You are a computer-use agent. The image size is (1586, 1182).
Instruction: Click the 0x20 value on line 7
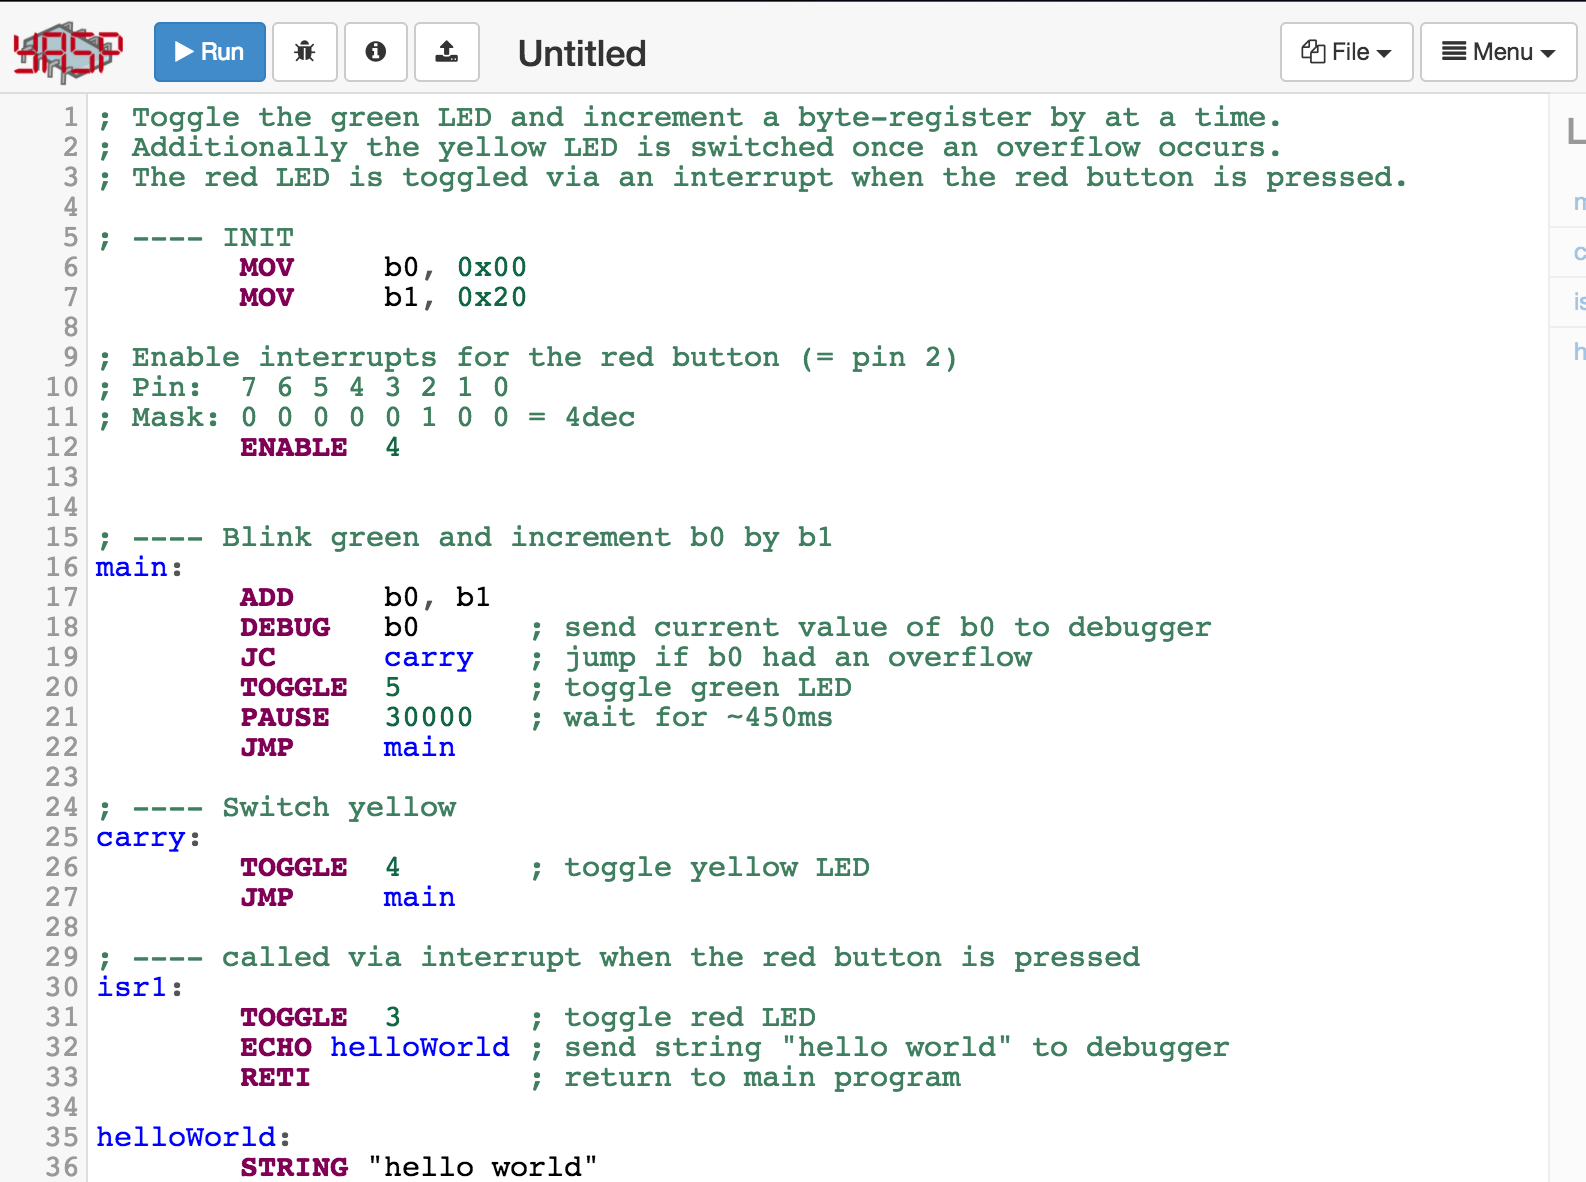491,297
